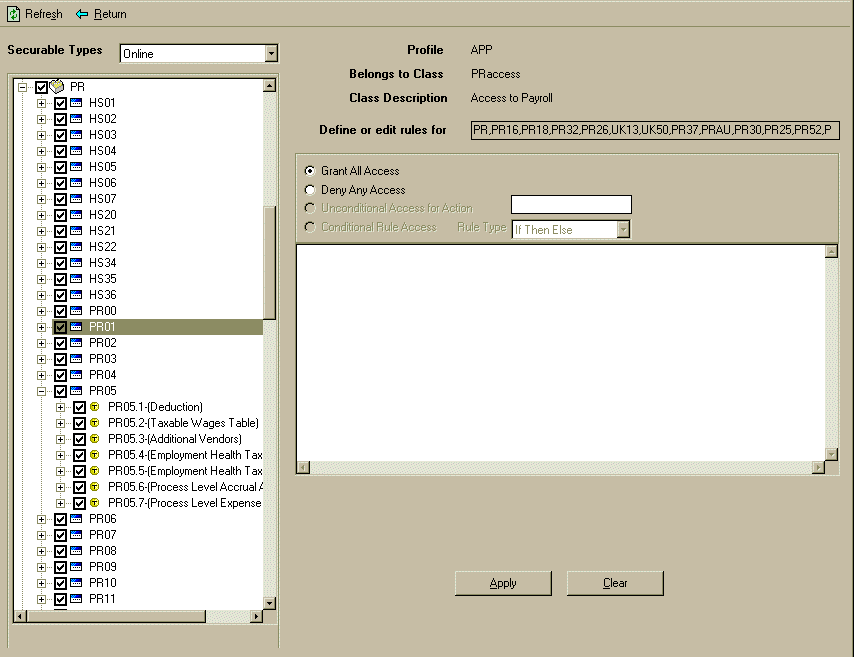The height and width of the screenshot is (657, 854).
Task: Select the Grant All Access radio button
Action: (x=310, y=171)
